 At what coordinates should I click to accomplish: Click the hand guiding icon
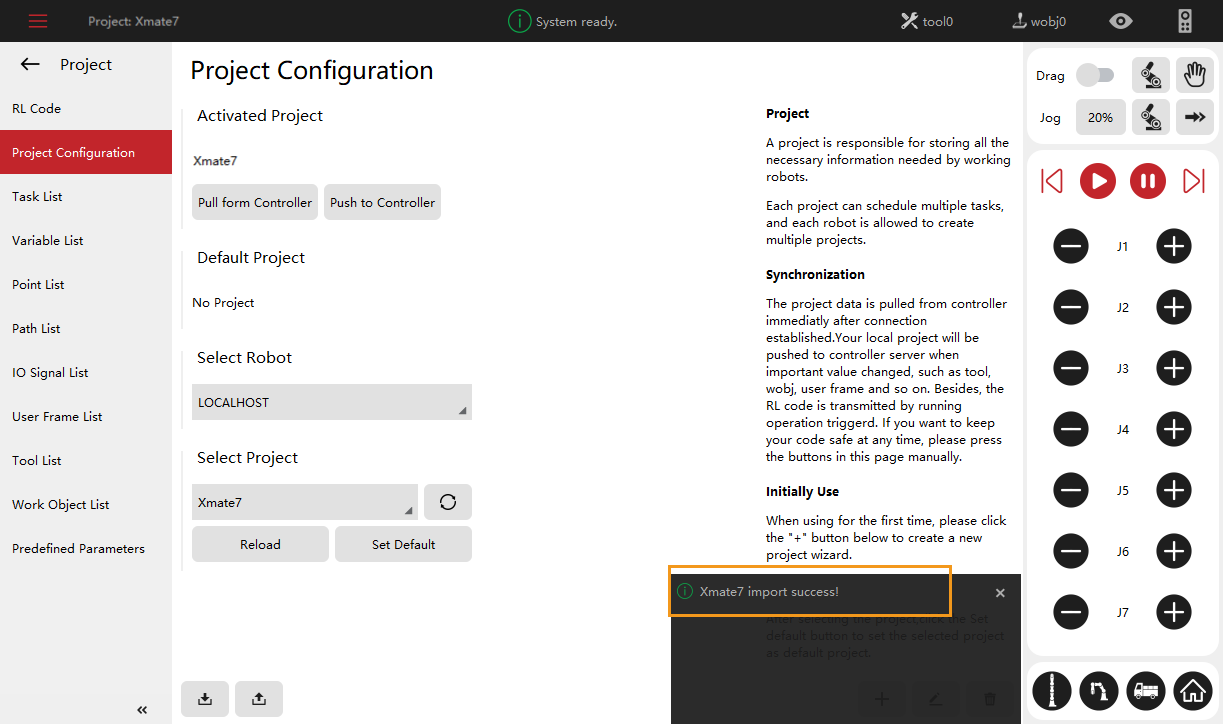pos(1193,75)
